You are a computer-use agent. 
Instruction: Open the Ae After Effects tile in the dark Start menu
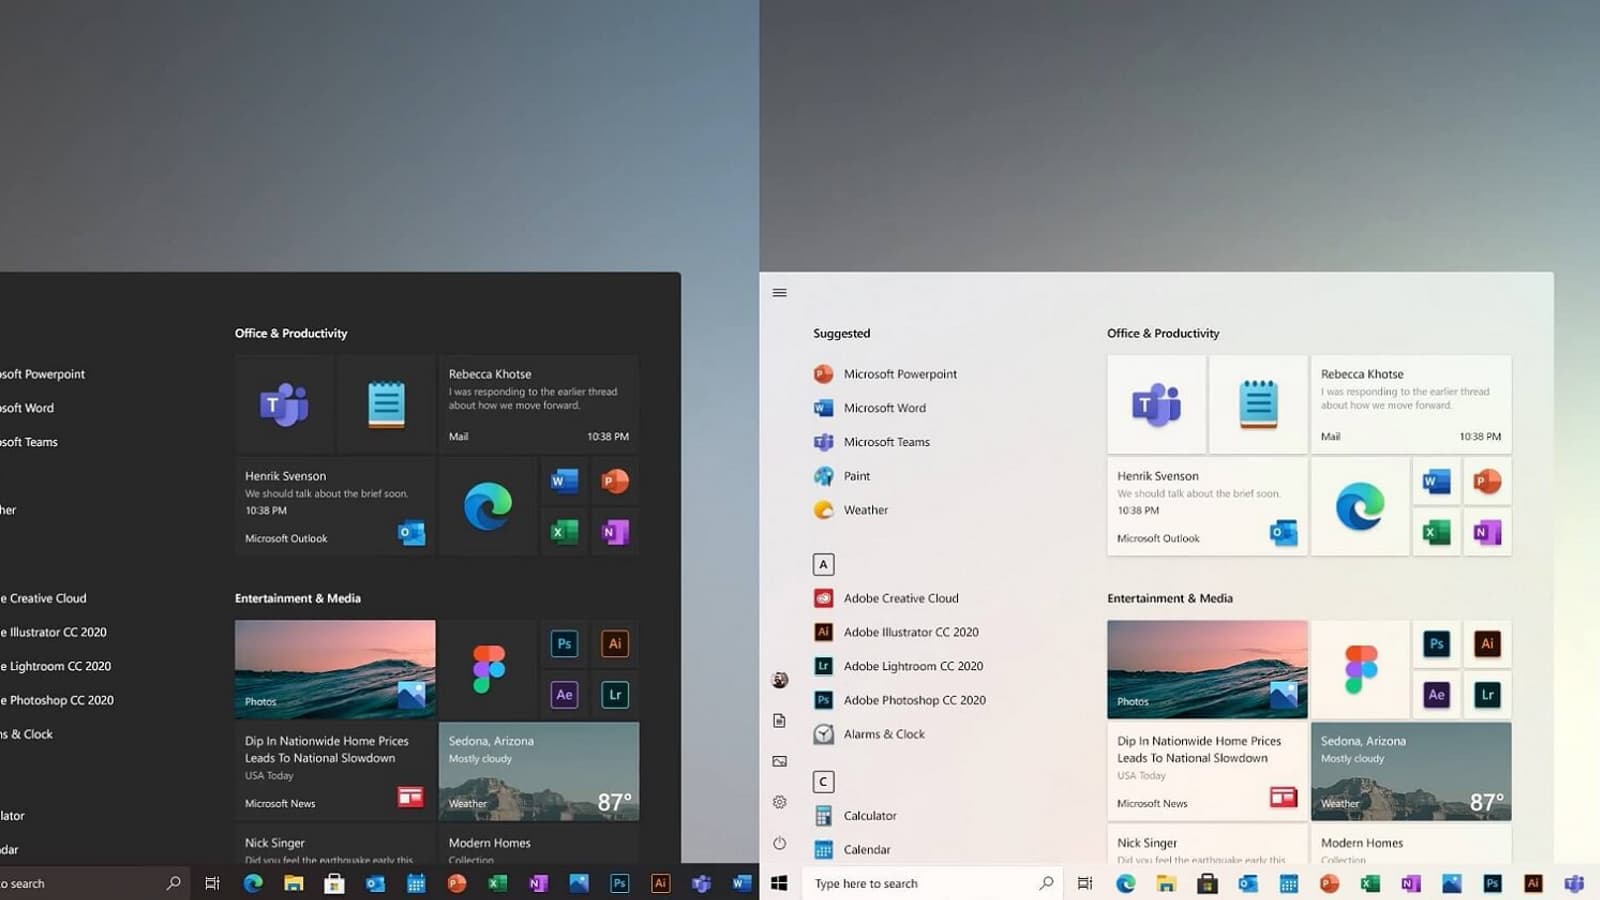564,695
